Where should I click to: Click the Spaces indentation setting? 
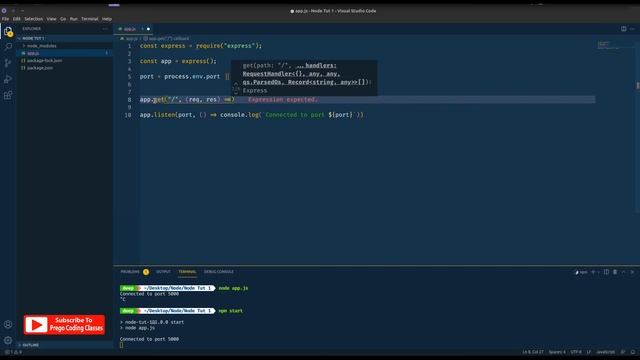(x=557, y=352)
